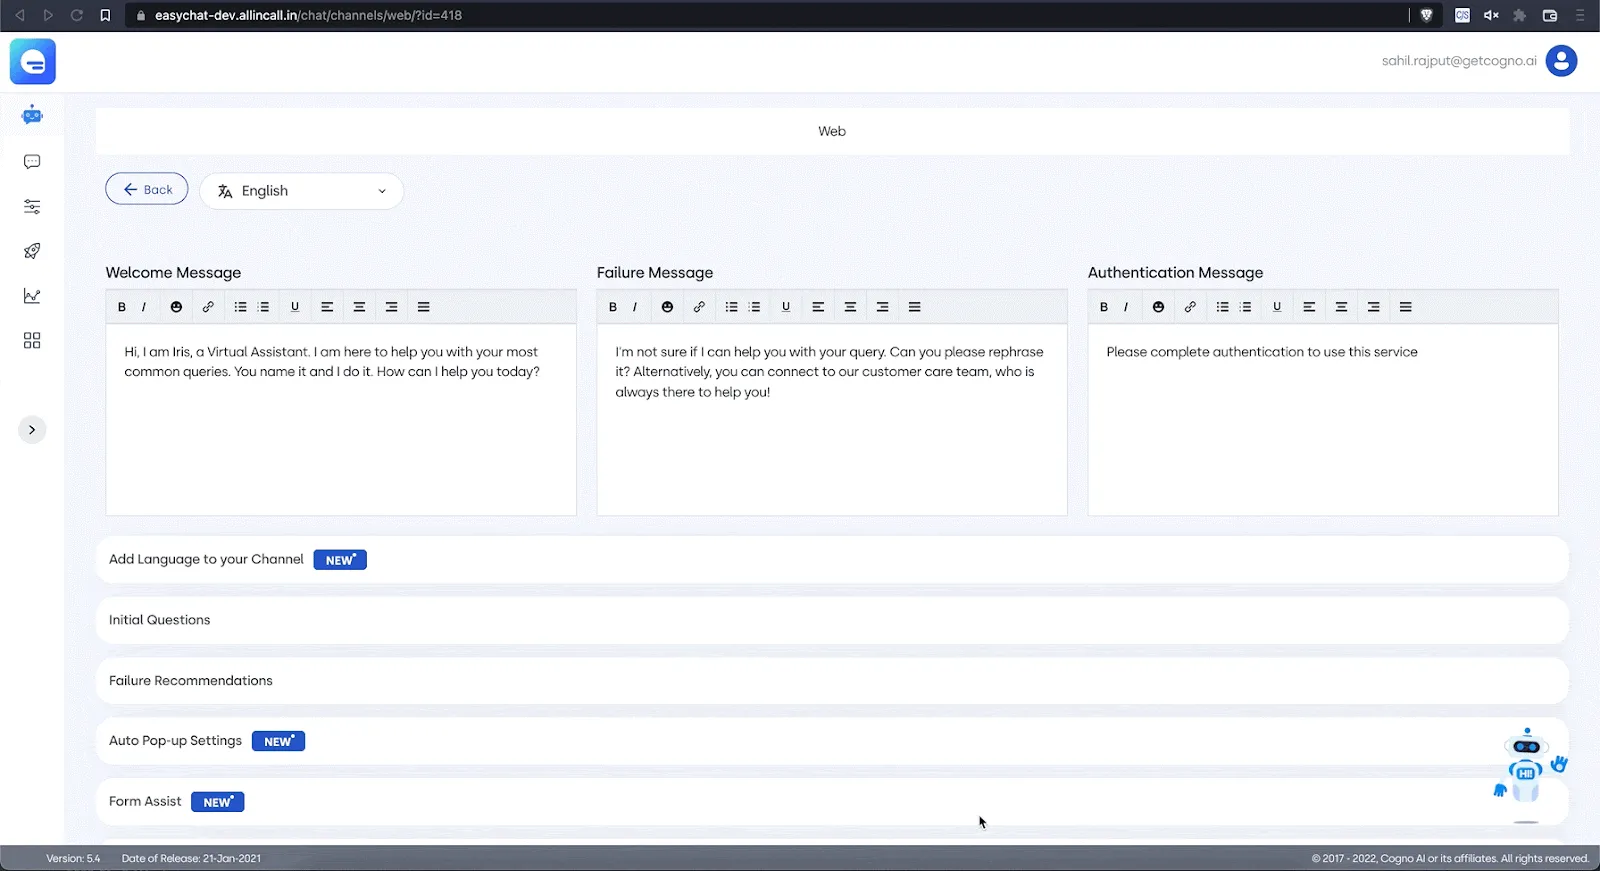Click into the Failure Message text area
The image size is (1600, 871).
click(832, 420)
